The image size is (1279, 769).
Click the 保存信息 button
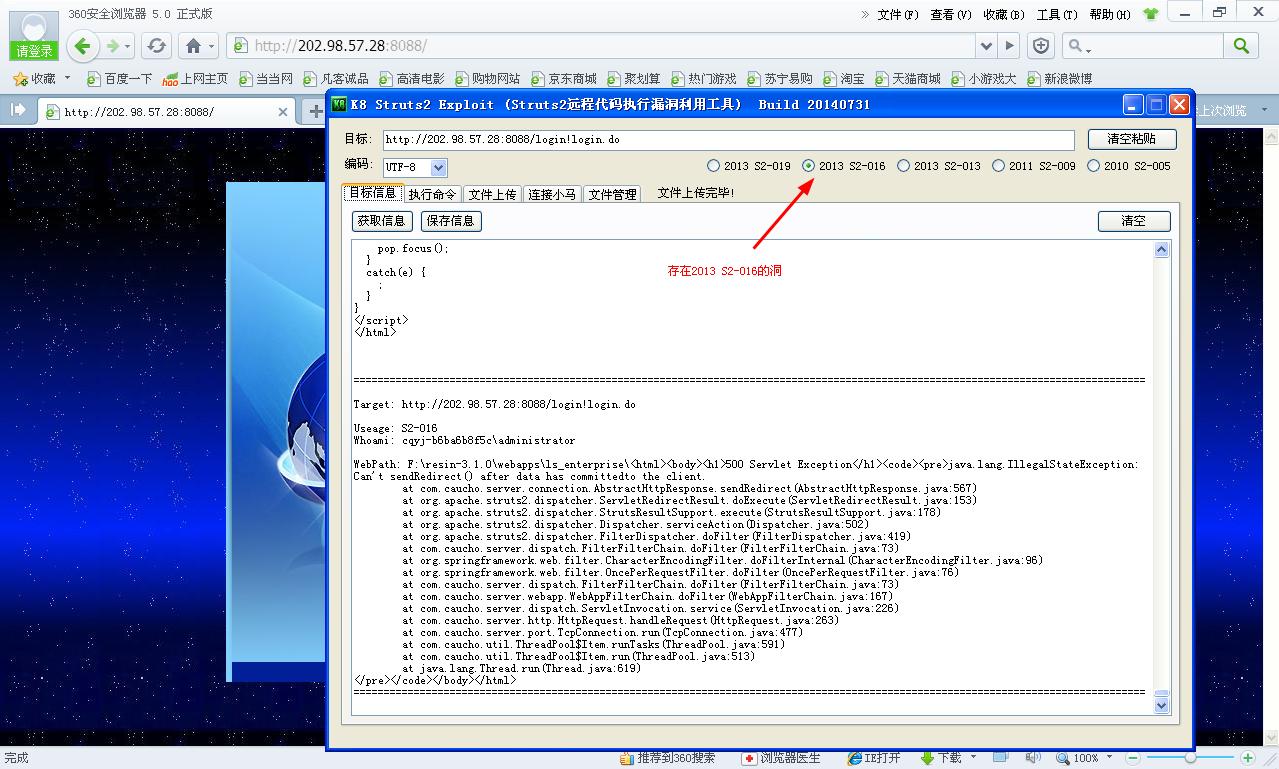pyautogui.click(x=451, y=221)
